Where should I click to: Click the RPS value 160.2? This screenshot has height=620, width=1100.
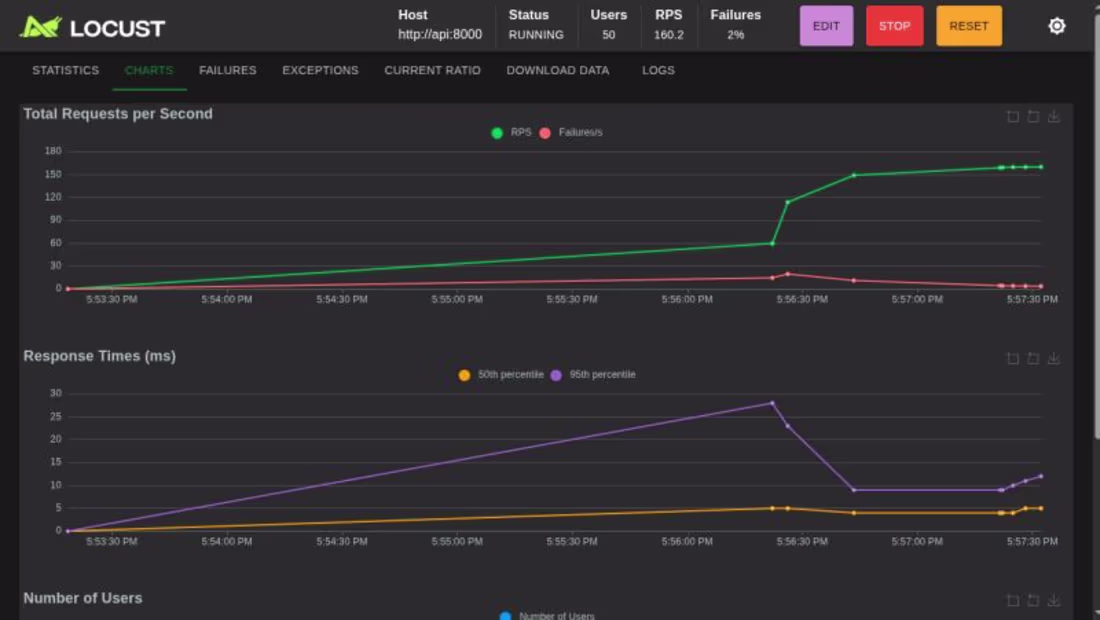click(x=669, y=34)
